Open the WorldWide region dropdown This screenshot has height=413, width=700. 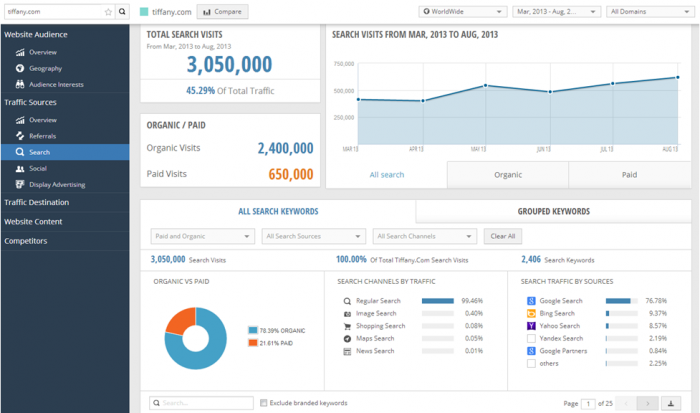(462, 12)
